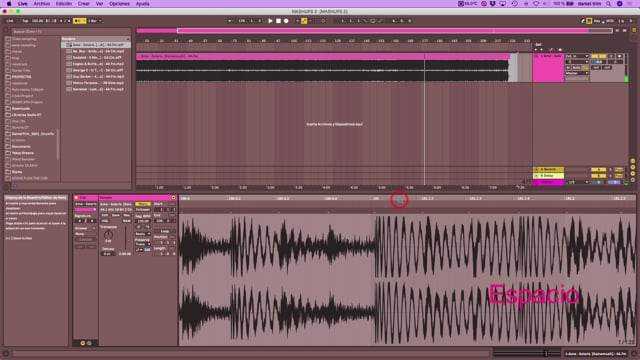This screenshot has width=640, height=360.
Task: Open the quantization menu showing 1 Bar
Action: [94, 21]
